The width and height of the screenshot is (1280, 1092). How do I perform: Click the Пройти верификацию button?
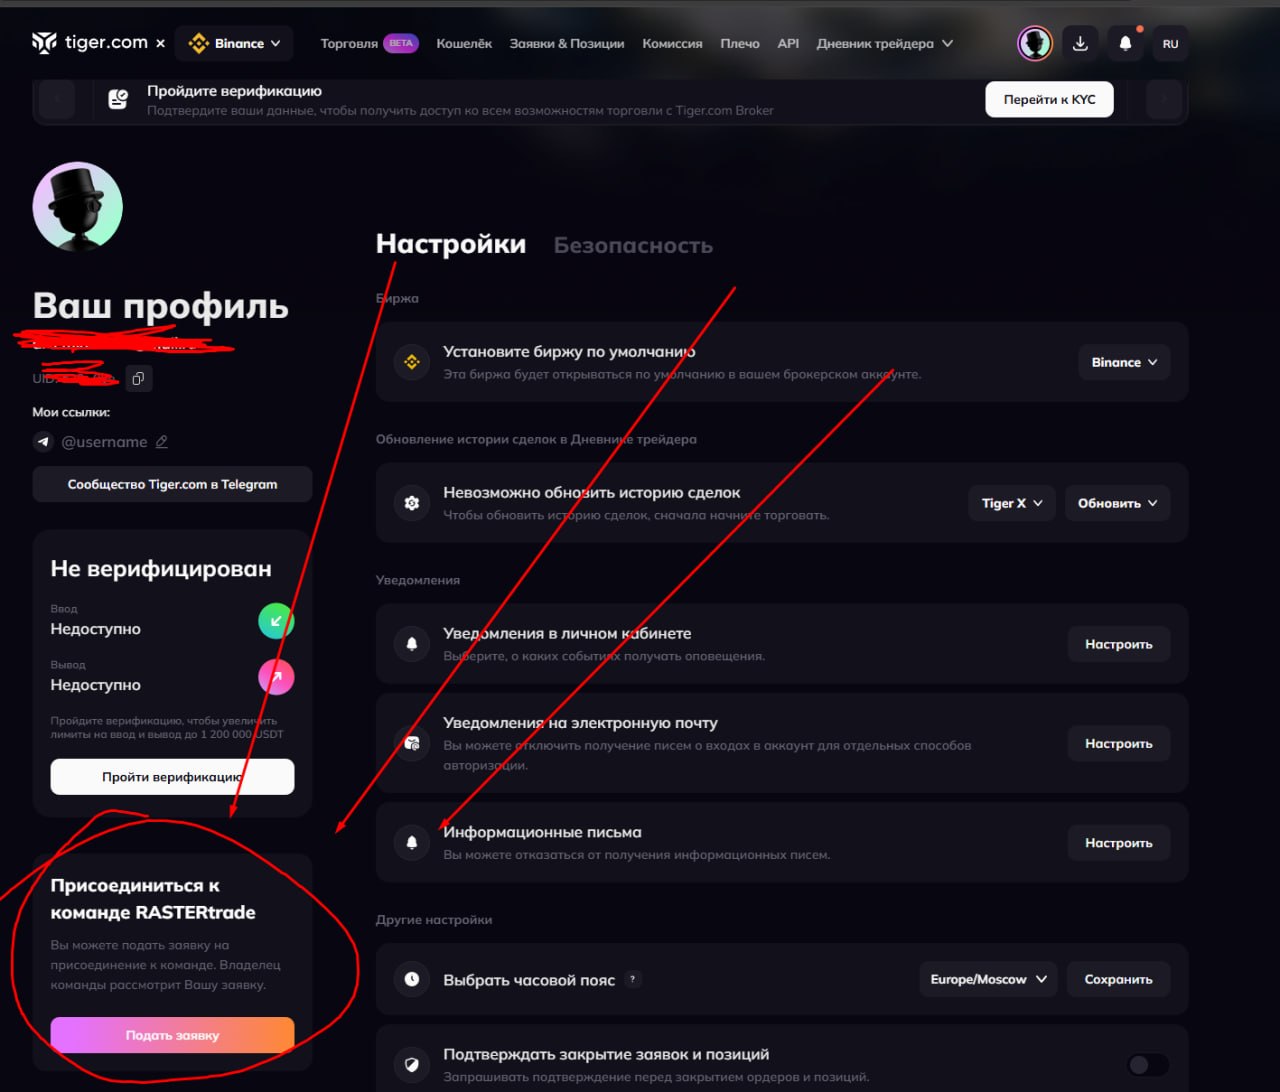[x=172, y=777]
